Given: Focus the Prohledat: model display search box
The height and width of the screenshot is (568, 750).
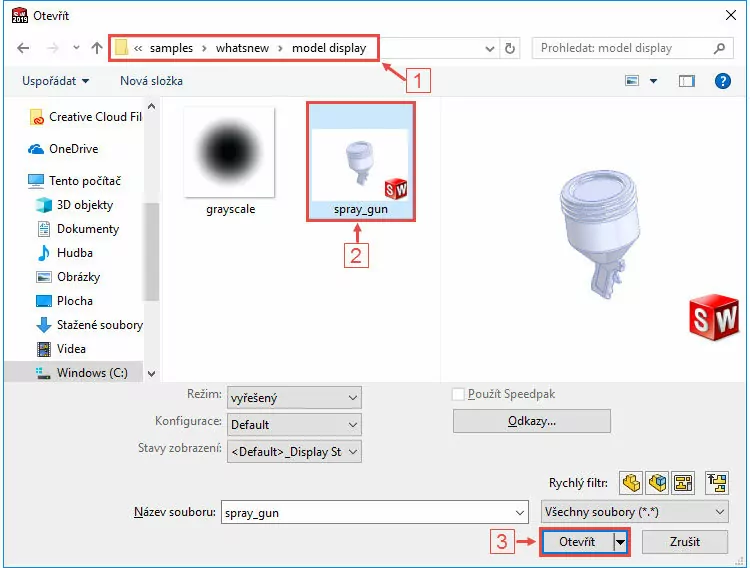Looking at the screenshot, I should (632, 48).
